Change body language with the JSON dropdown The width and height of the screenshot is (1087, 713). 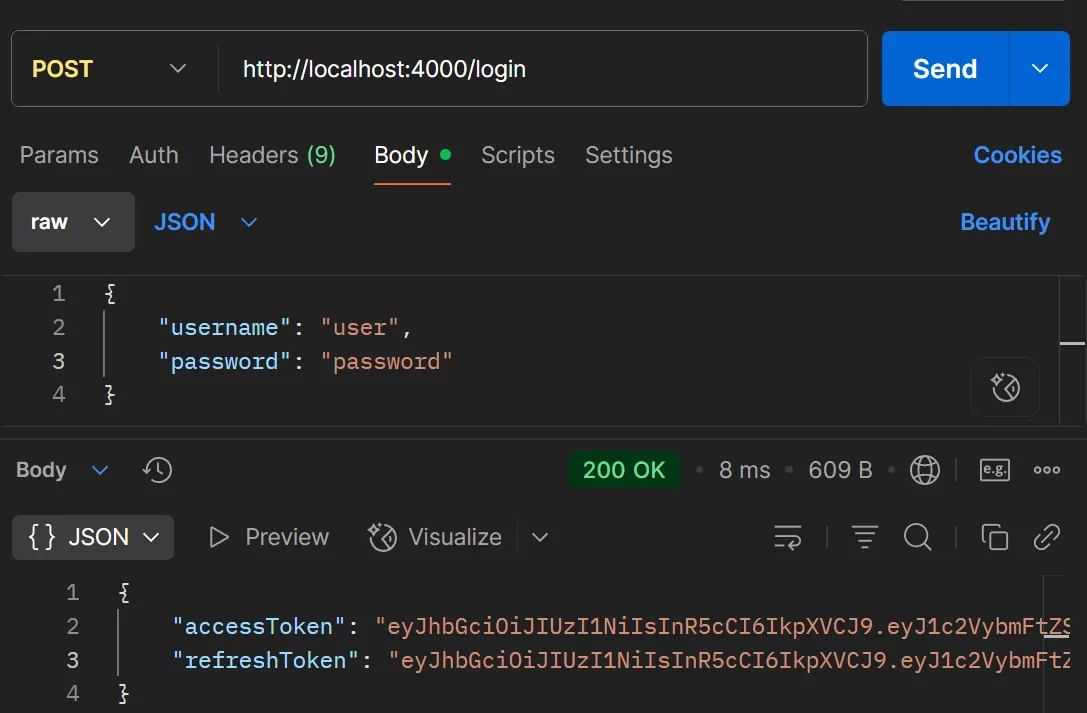[205, 222]
